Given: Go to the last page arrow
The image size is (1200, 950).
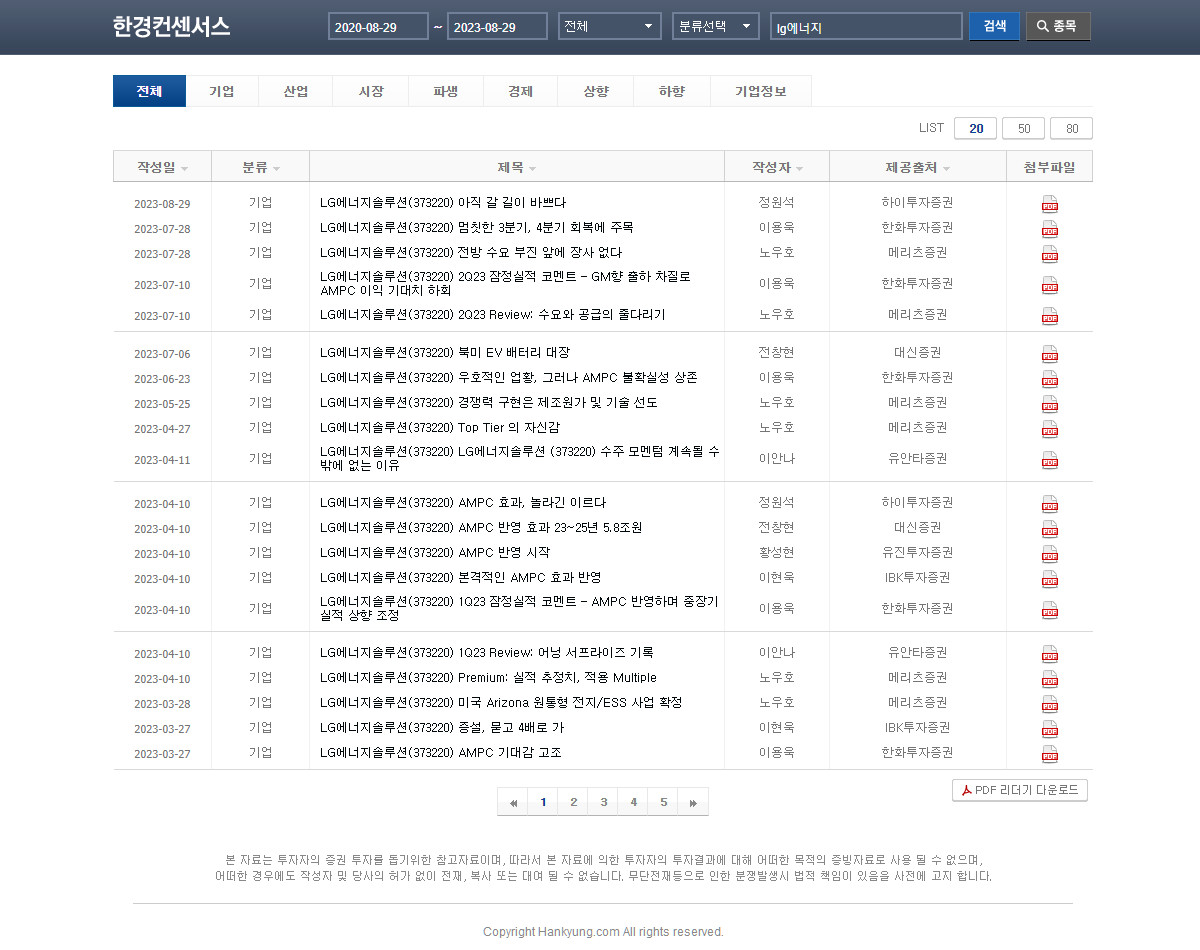Looking at the screenshot, I should pyautogui.click(x=693, y=802).
